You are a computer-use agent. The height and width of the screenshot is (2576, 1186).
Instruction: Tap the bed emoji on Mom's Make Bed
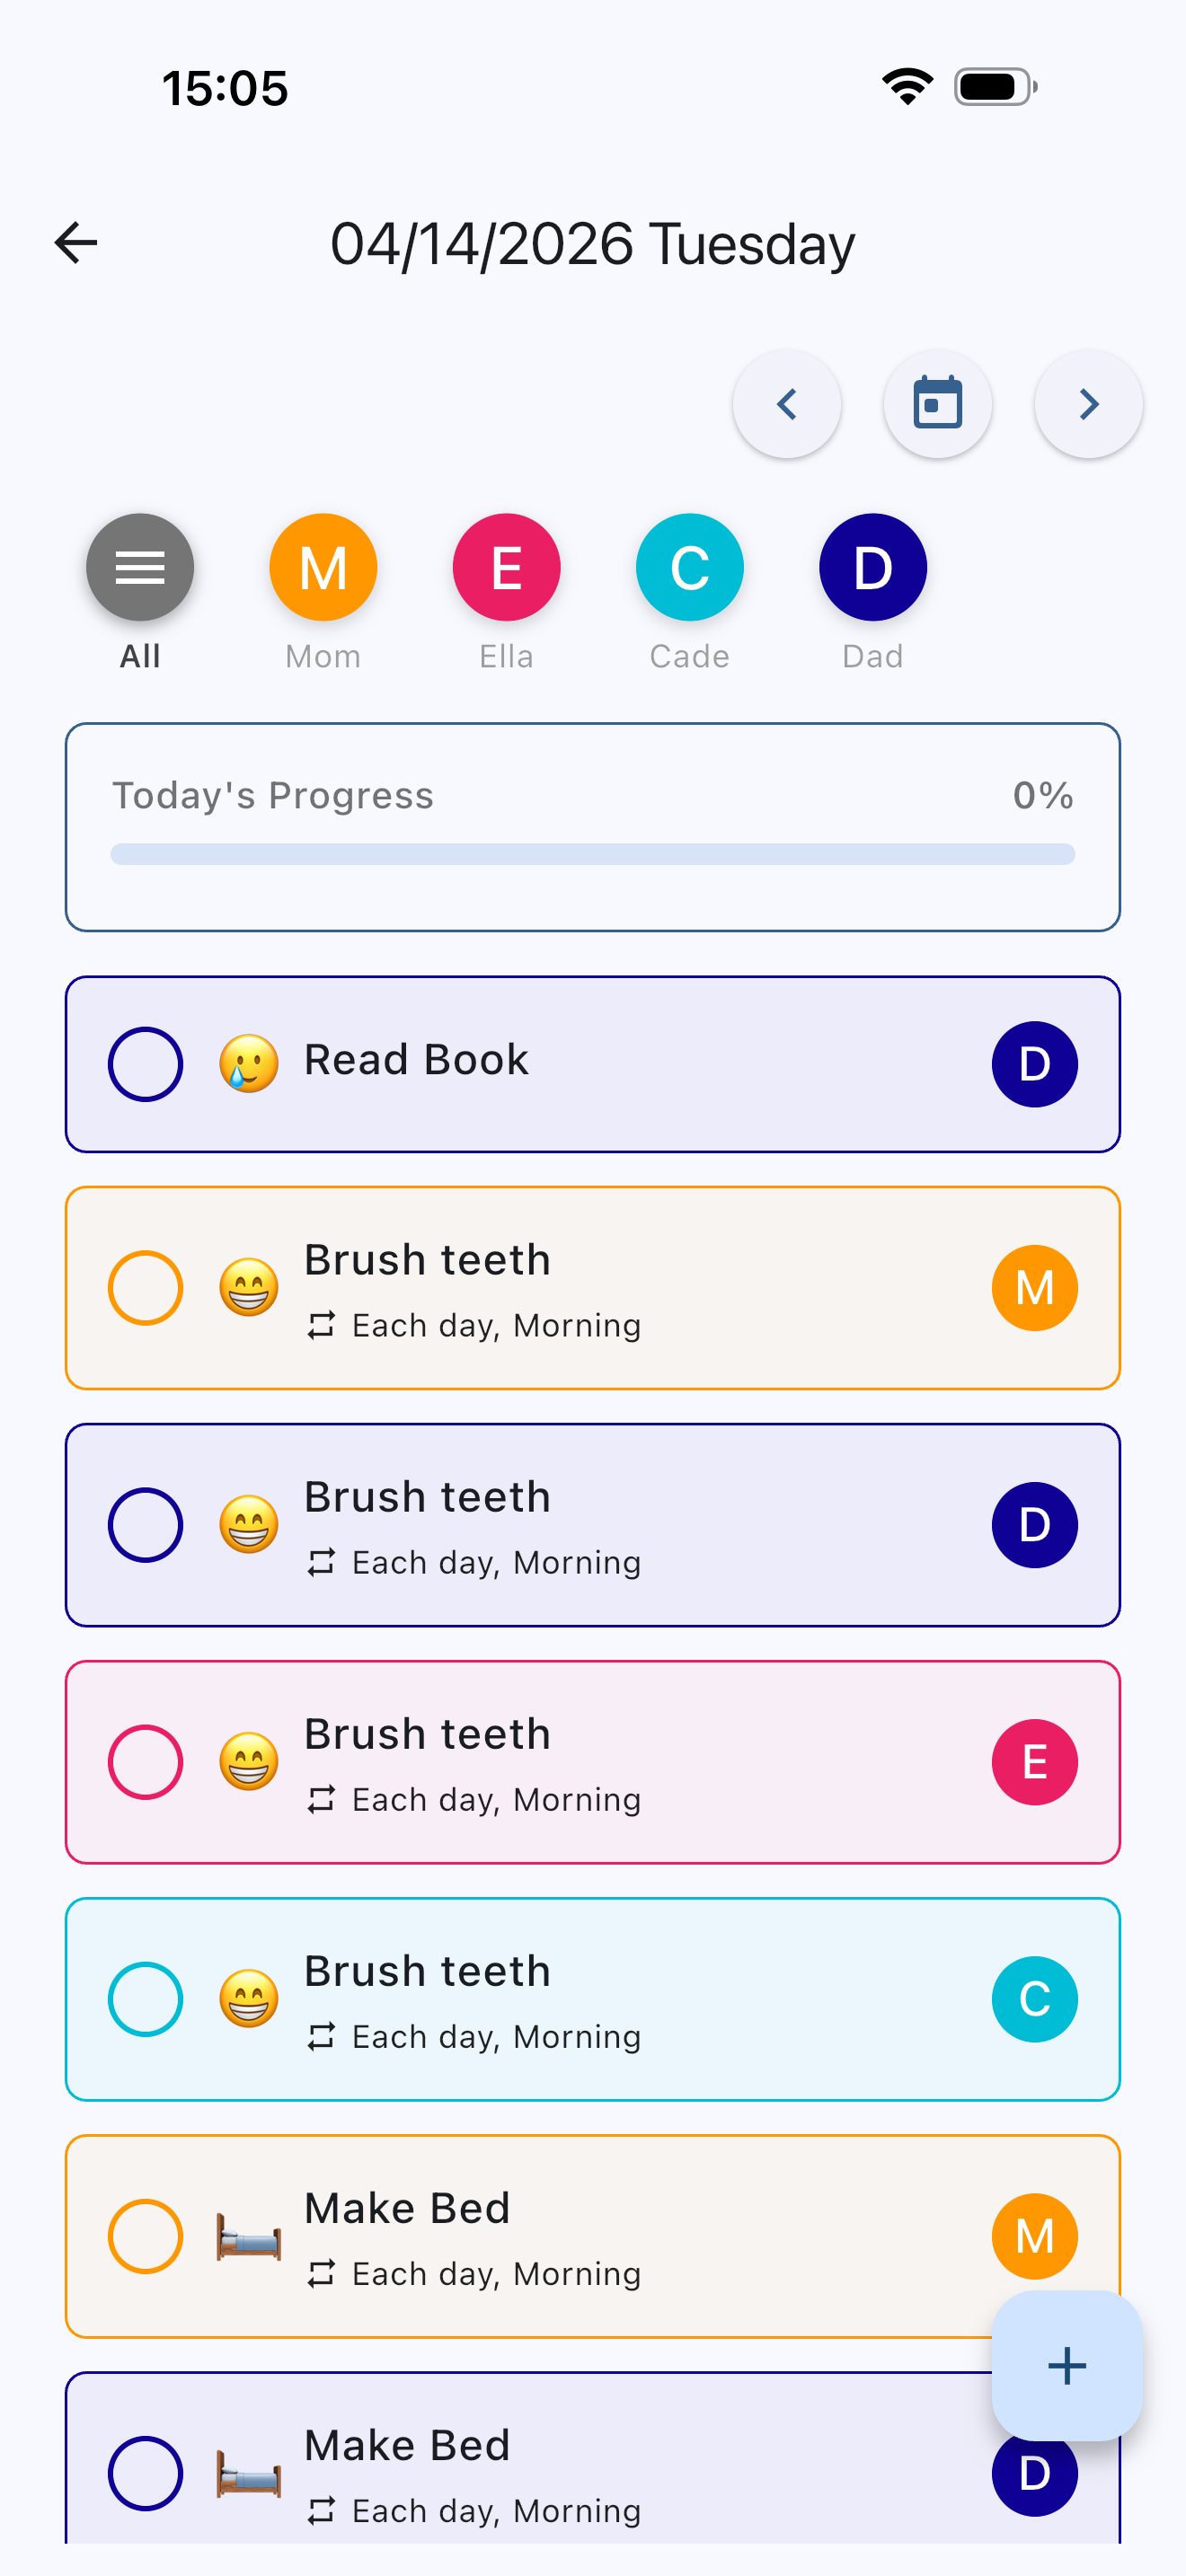[x=249, y=2237]
